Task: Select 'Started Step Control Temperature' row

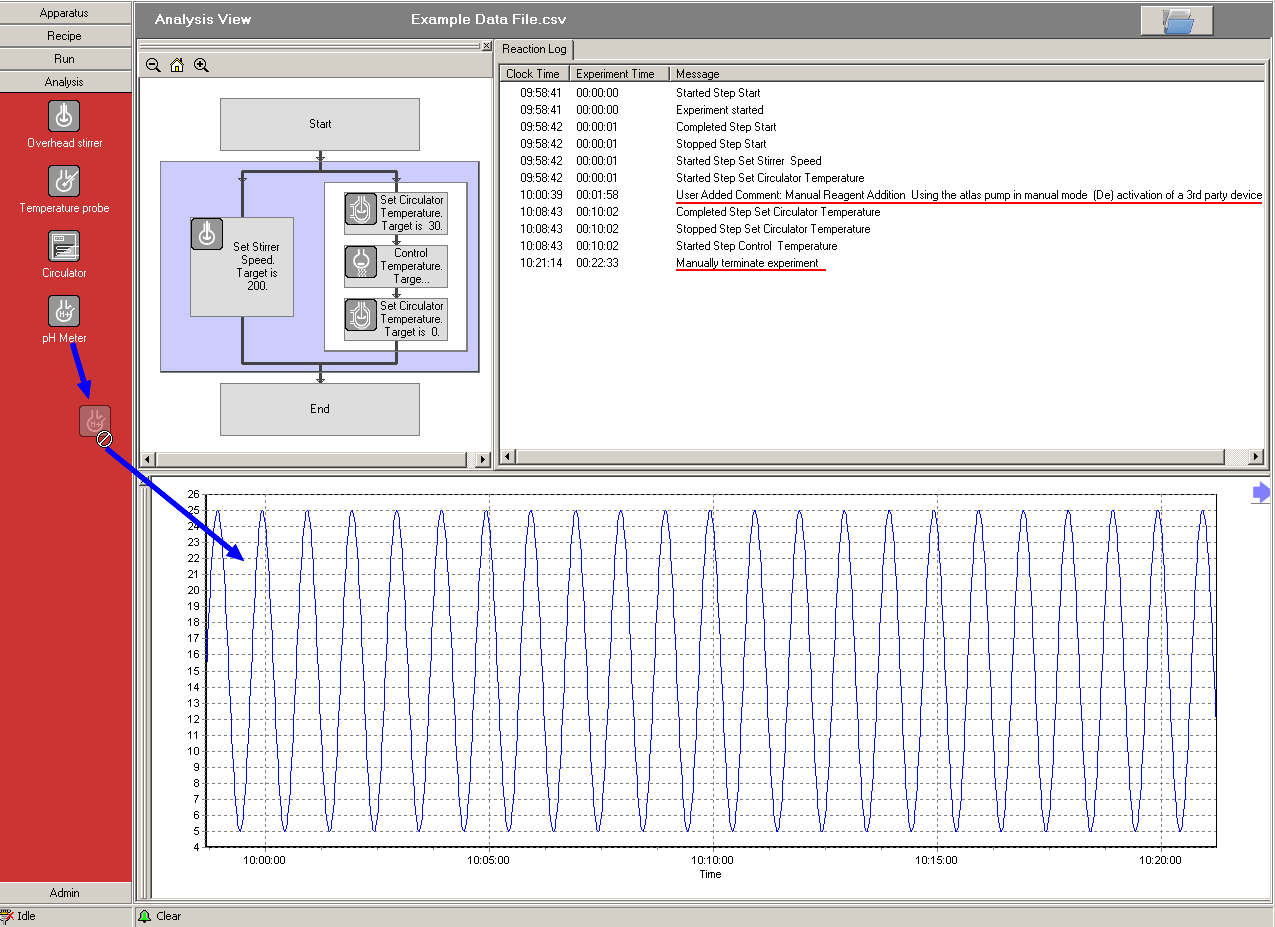Action: tap(882, 246)
